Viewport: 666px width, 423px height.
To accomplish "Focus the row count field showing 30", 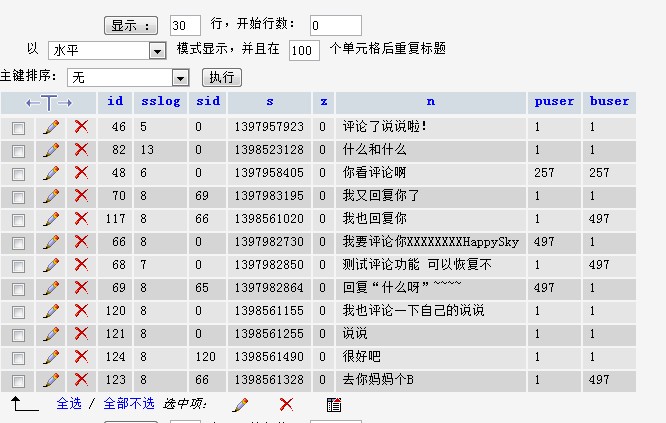I will tap(185, 25).
